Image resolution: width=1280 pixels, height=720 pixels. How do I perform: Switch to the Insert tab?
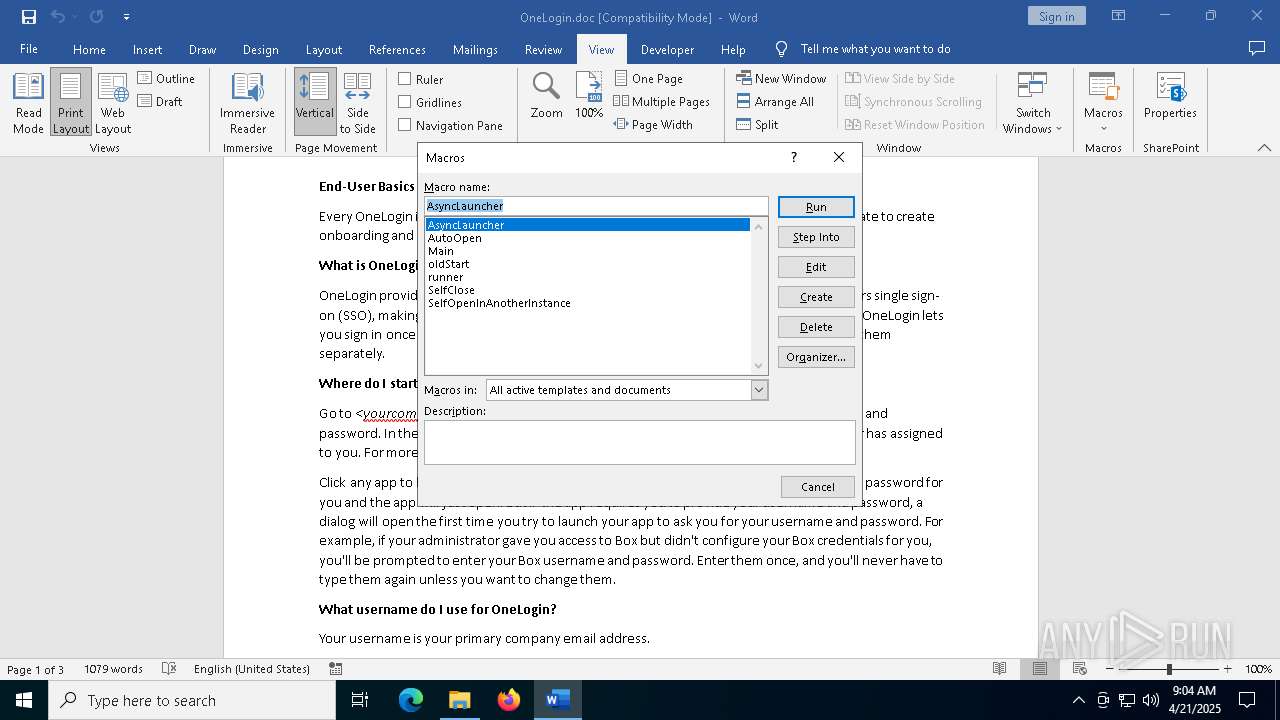(147, 49)
